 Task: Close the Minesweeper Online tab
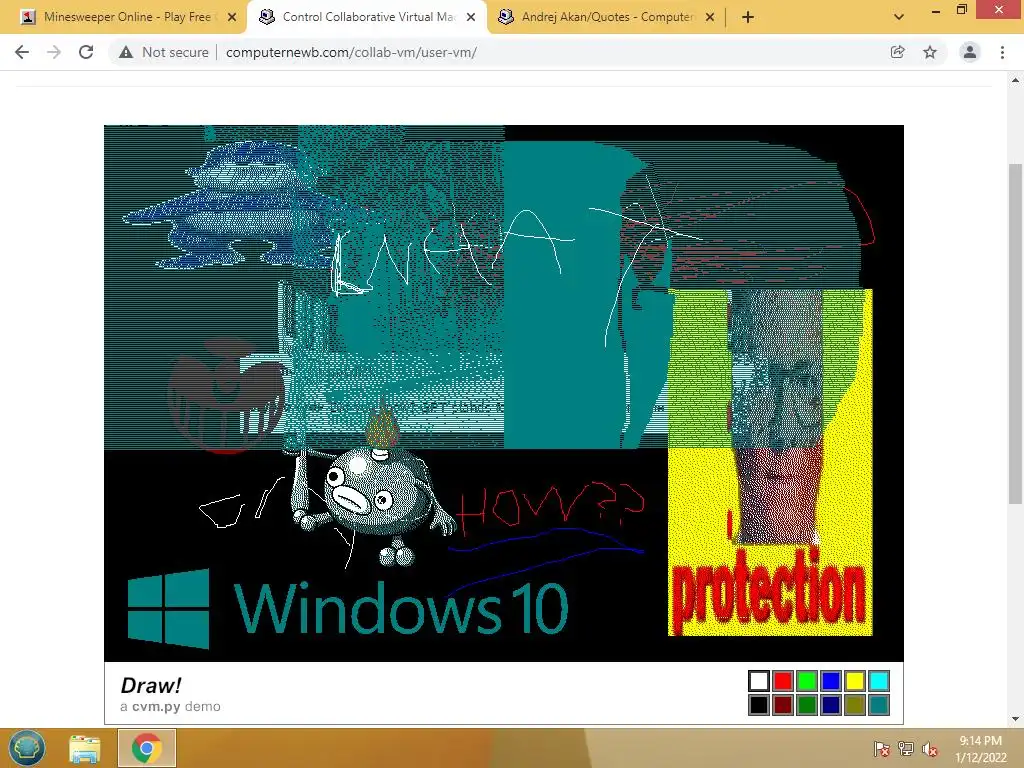[232, 17]
